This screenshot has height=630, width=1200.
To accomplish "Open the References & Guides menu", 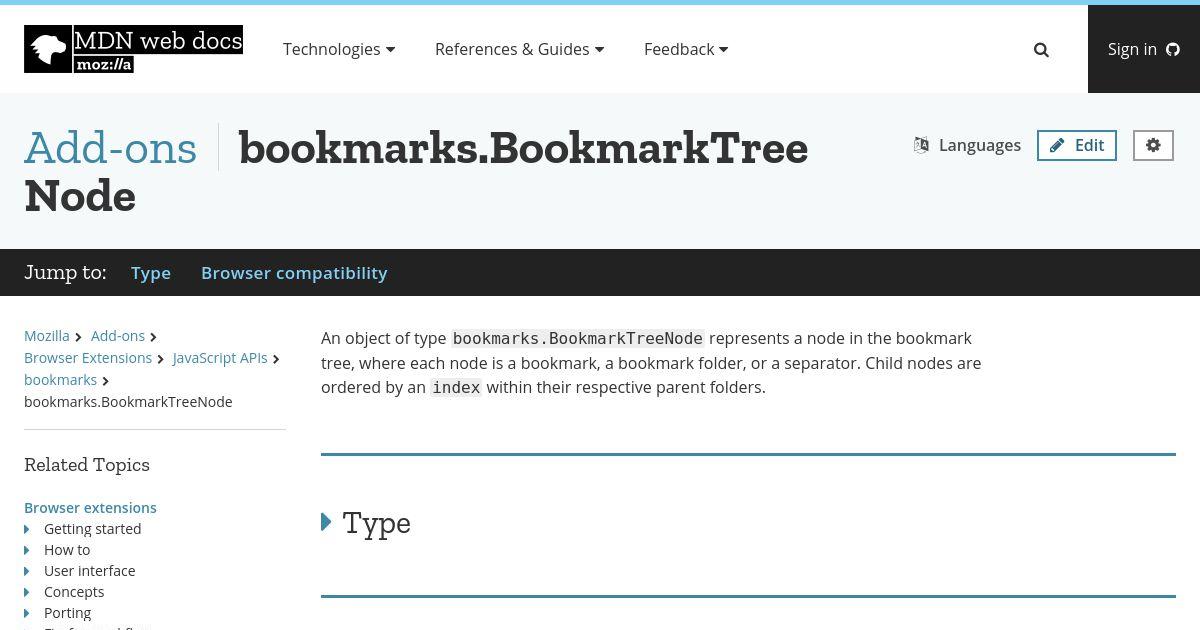I will coord(519,49).
